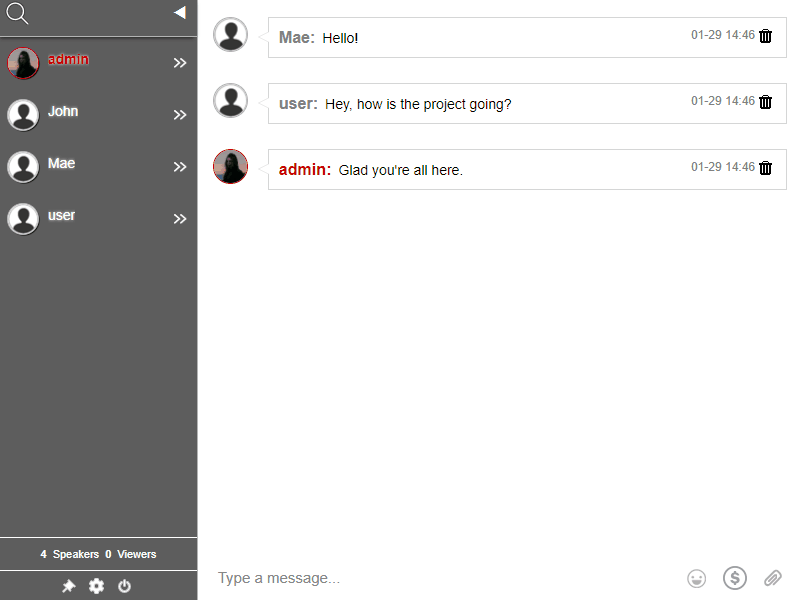The height and width of the screenshot is (600, 800).
Task: Select John in the user list
Action: tap(63, 111)
